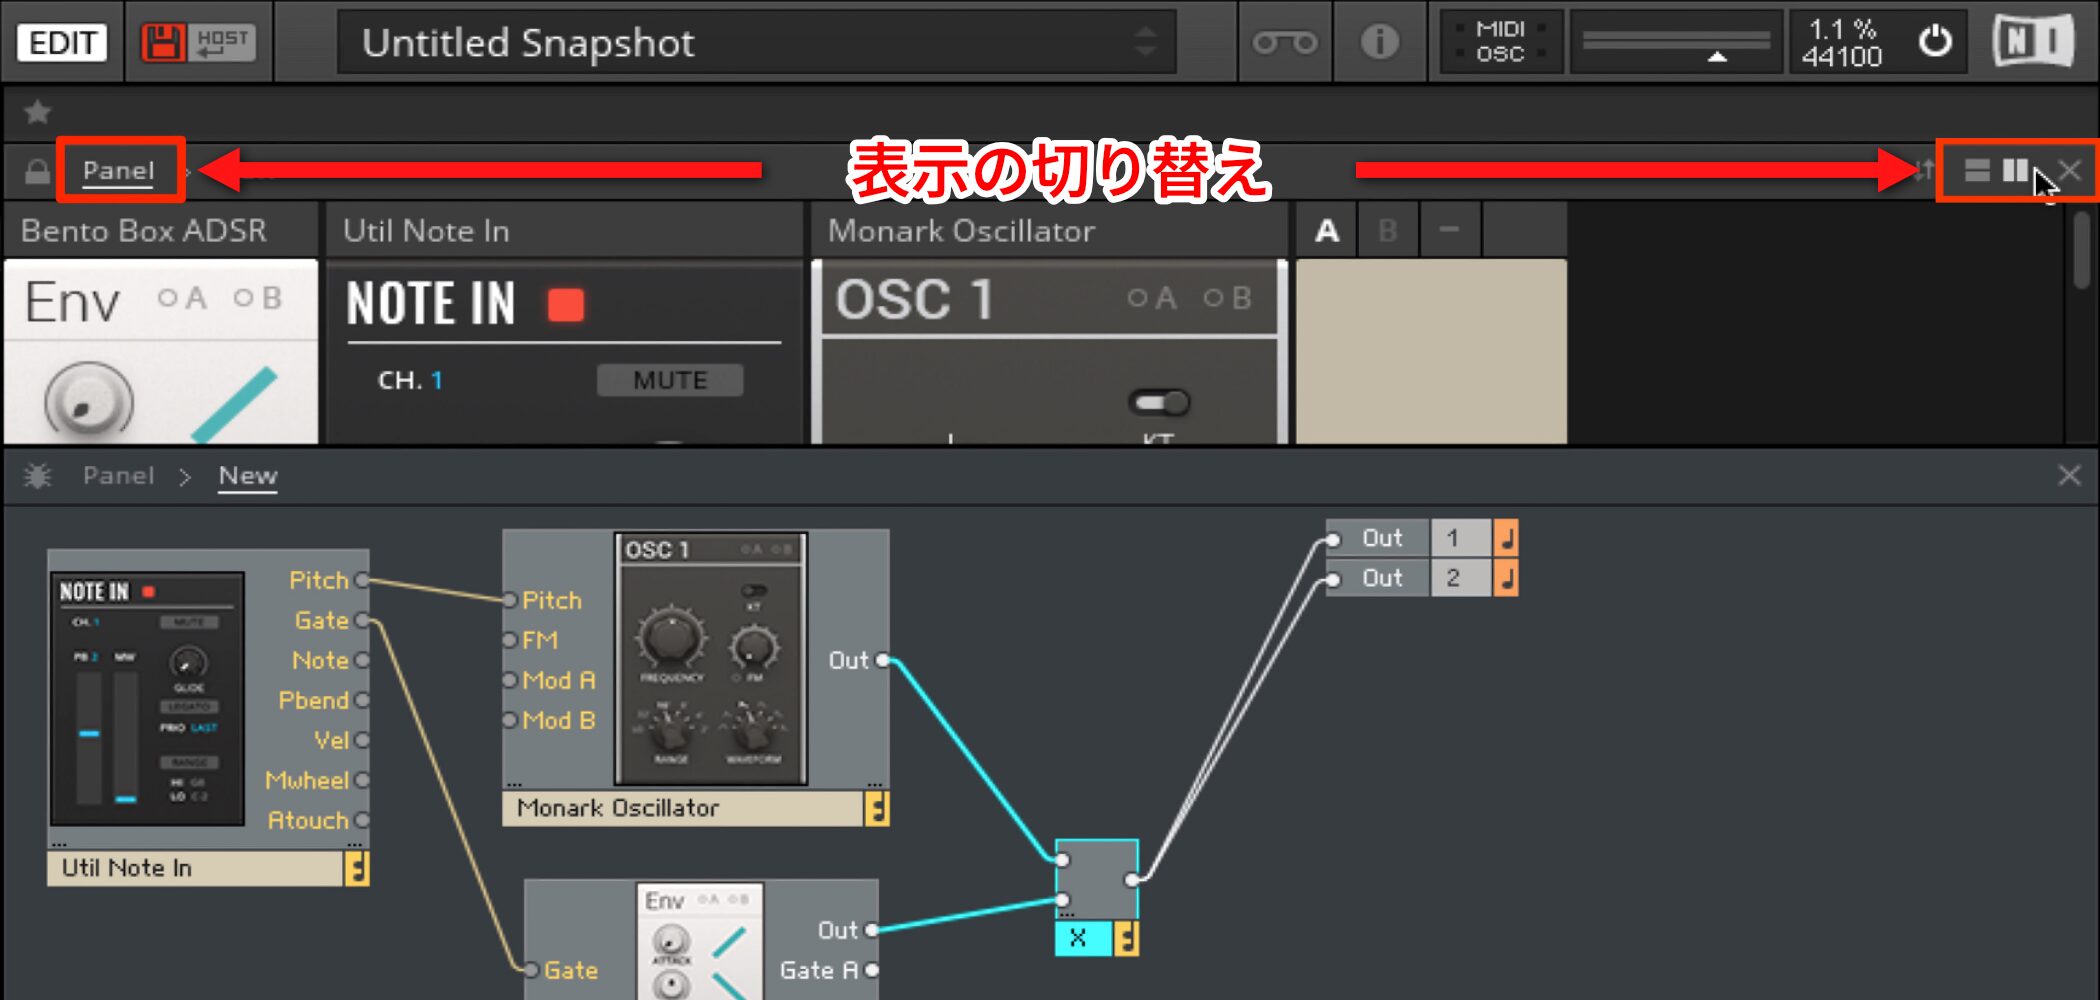Select panel tab A

coord(1327,231)
